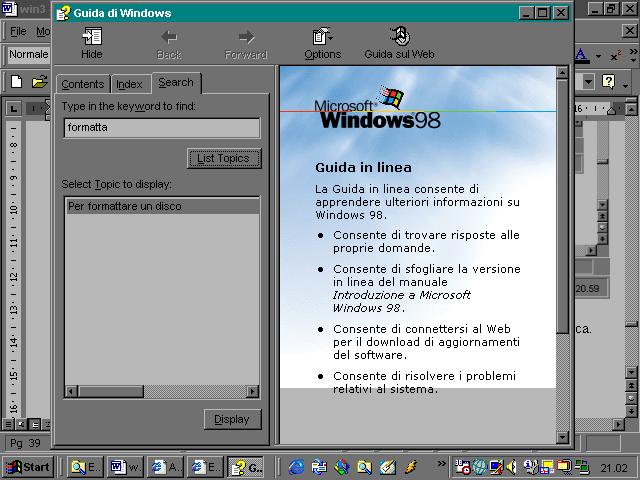Select topic 'Per formattare un disco'
Screen dimensions: 640x480
(162, 206)
